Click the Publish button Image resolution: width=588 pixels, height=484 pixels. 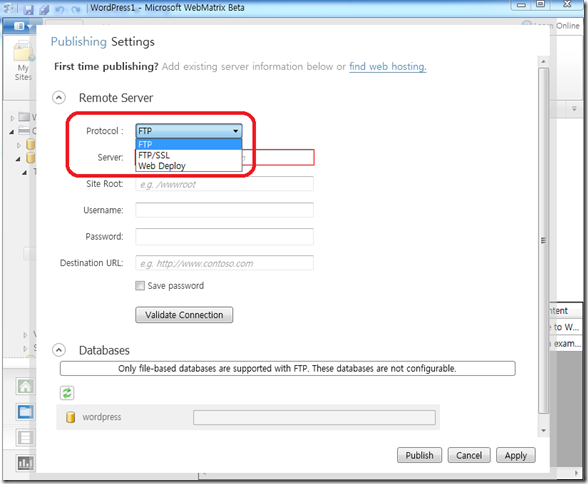coord(419,455)
